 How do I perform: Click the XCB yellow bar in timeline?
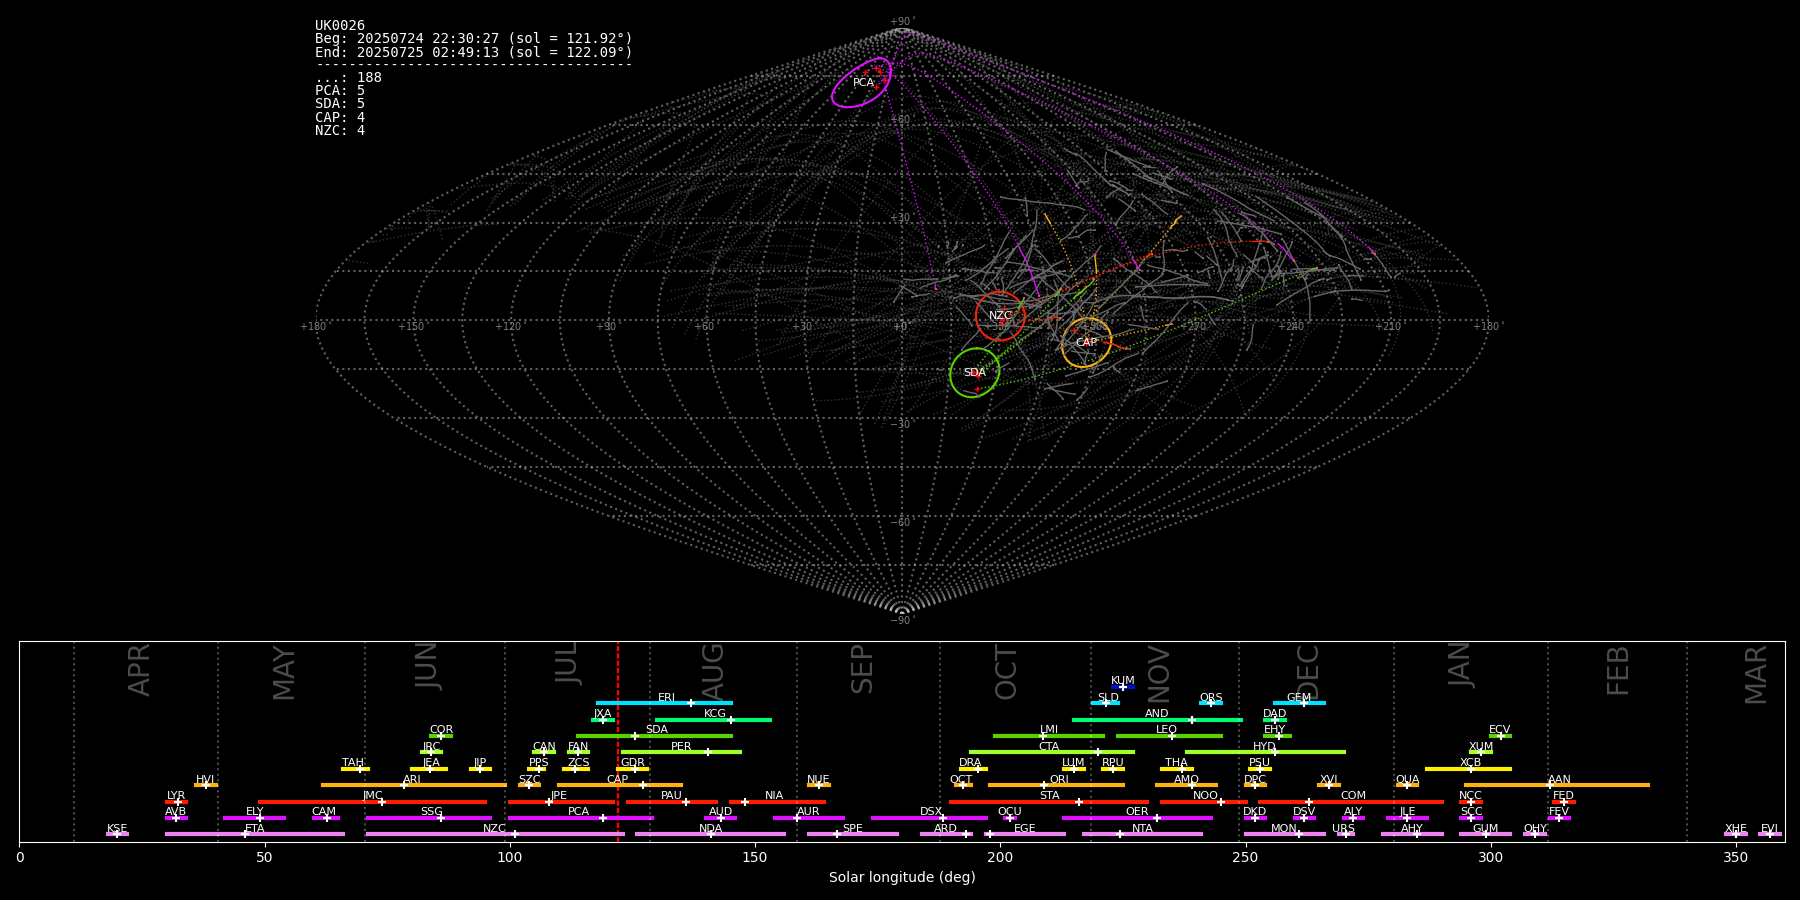[1468, 769]
